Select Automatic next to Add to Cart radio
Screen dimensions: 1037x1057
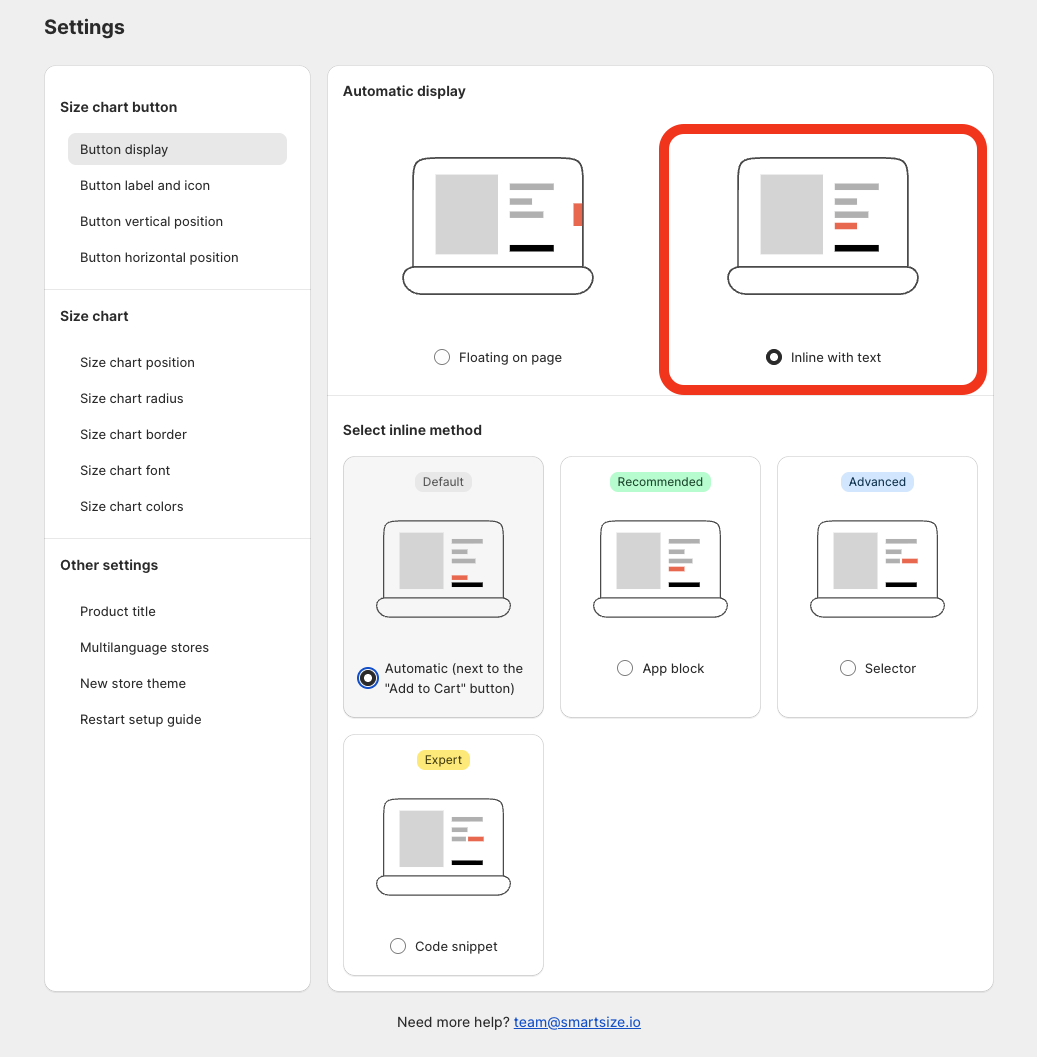(368, 678)
